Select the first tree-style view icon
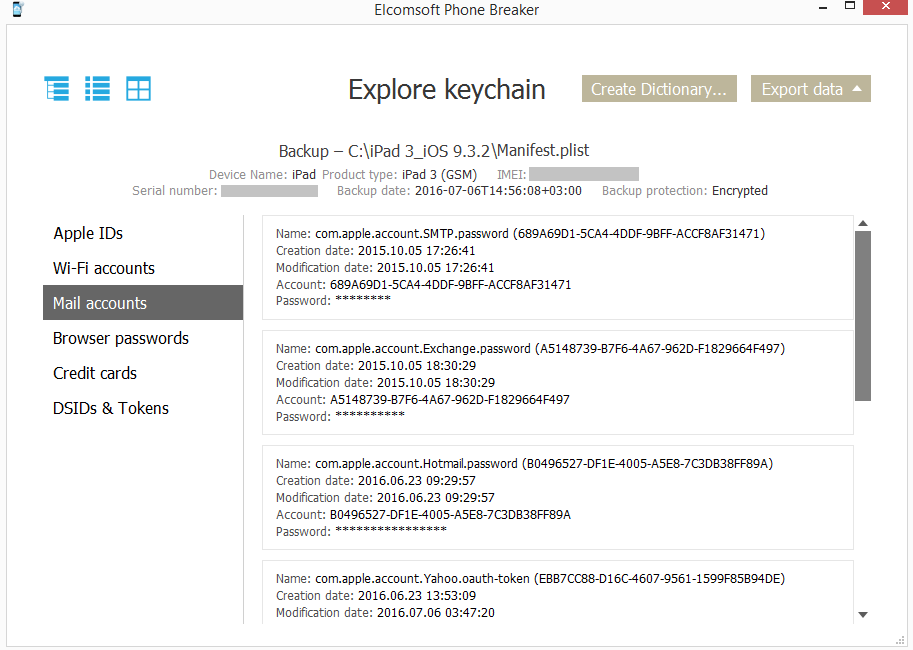 [x=57, y=89]
